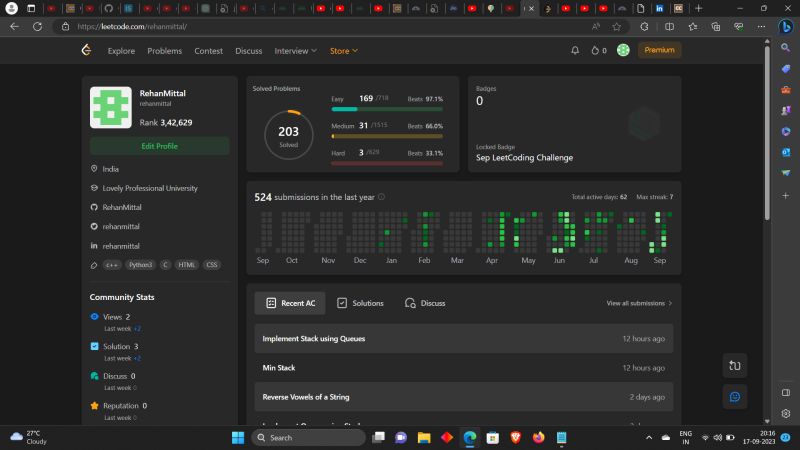Add page to favorites star icon

pyautogui.click(x=617, y=27)
